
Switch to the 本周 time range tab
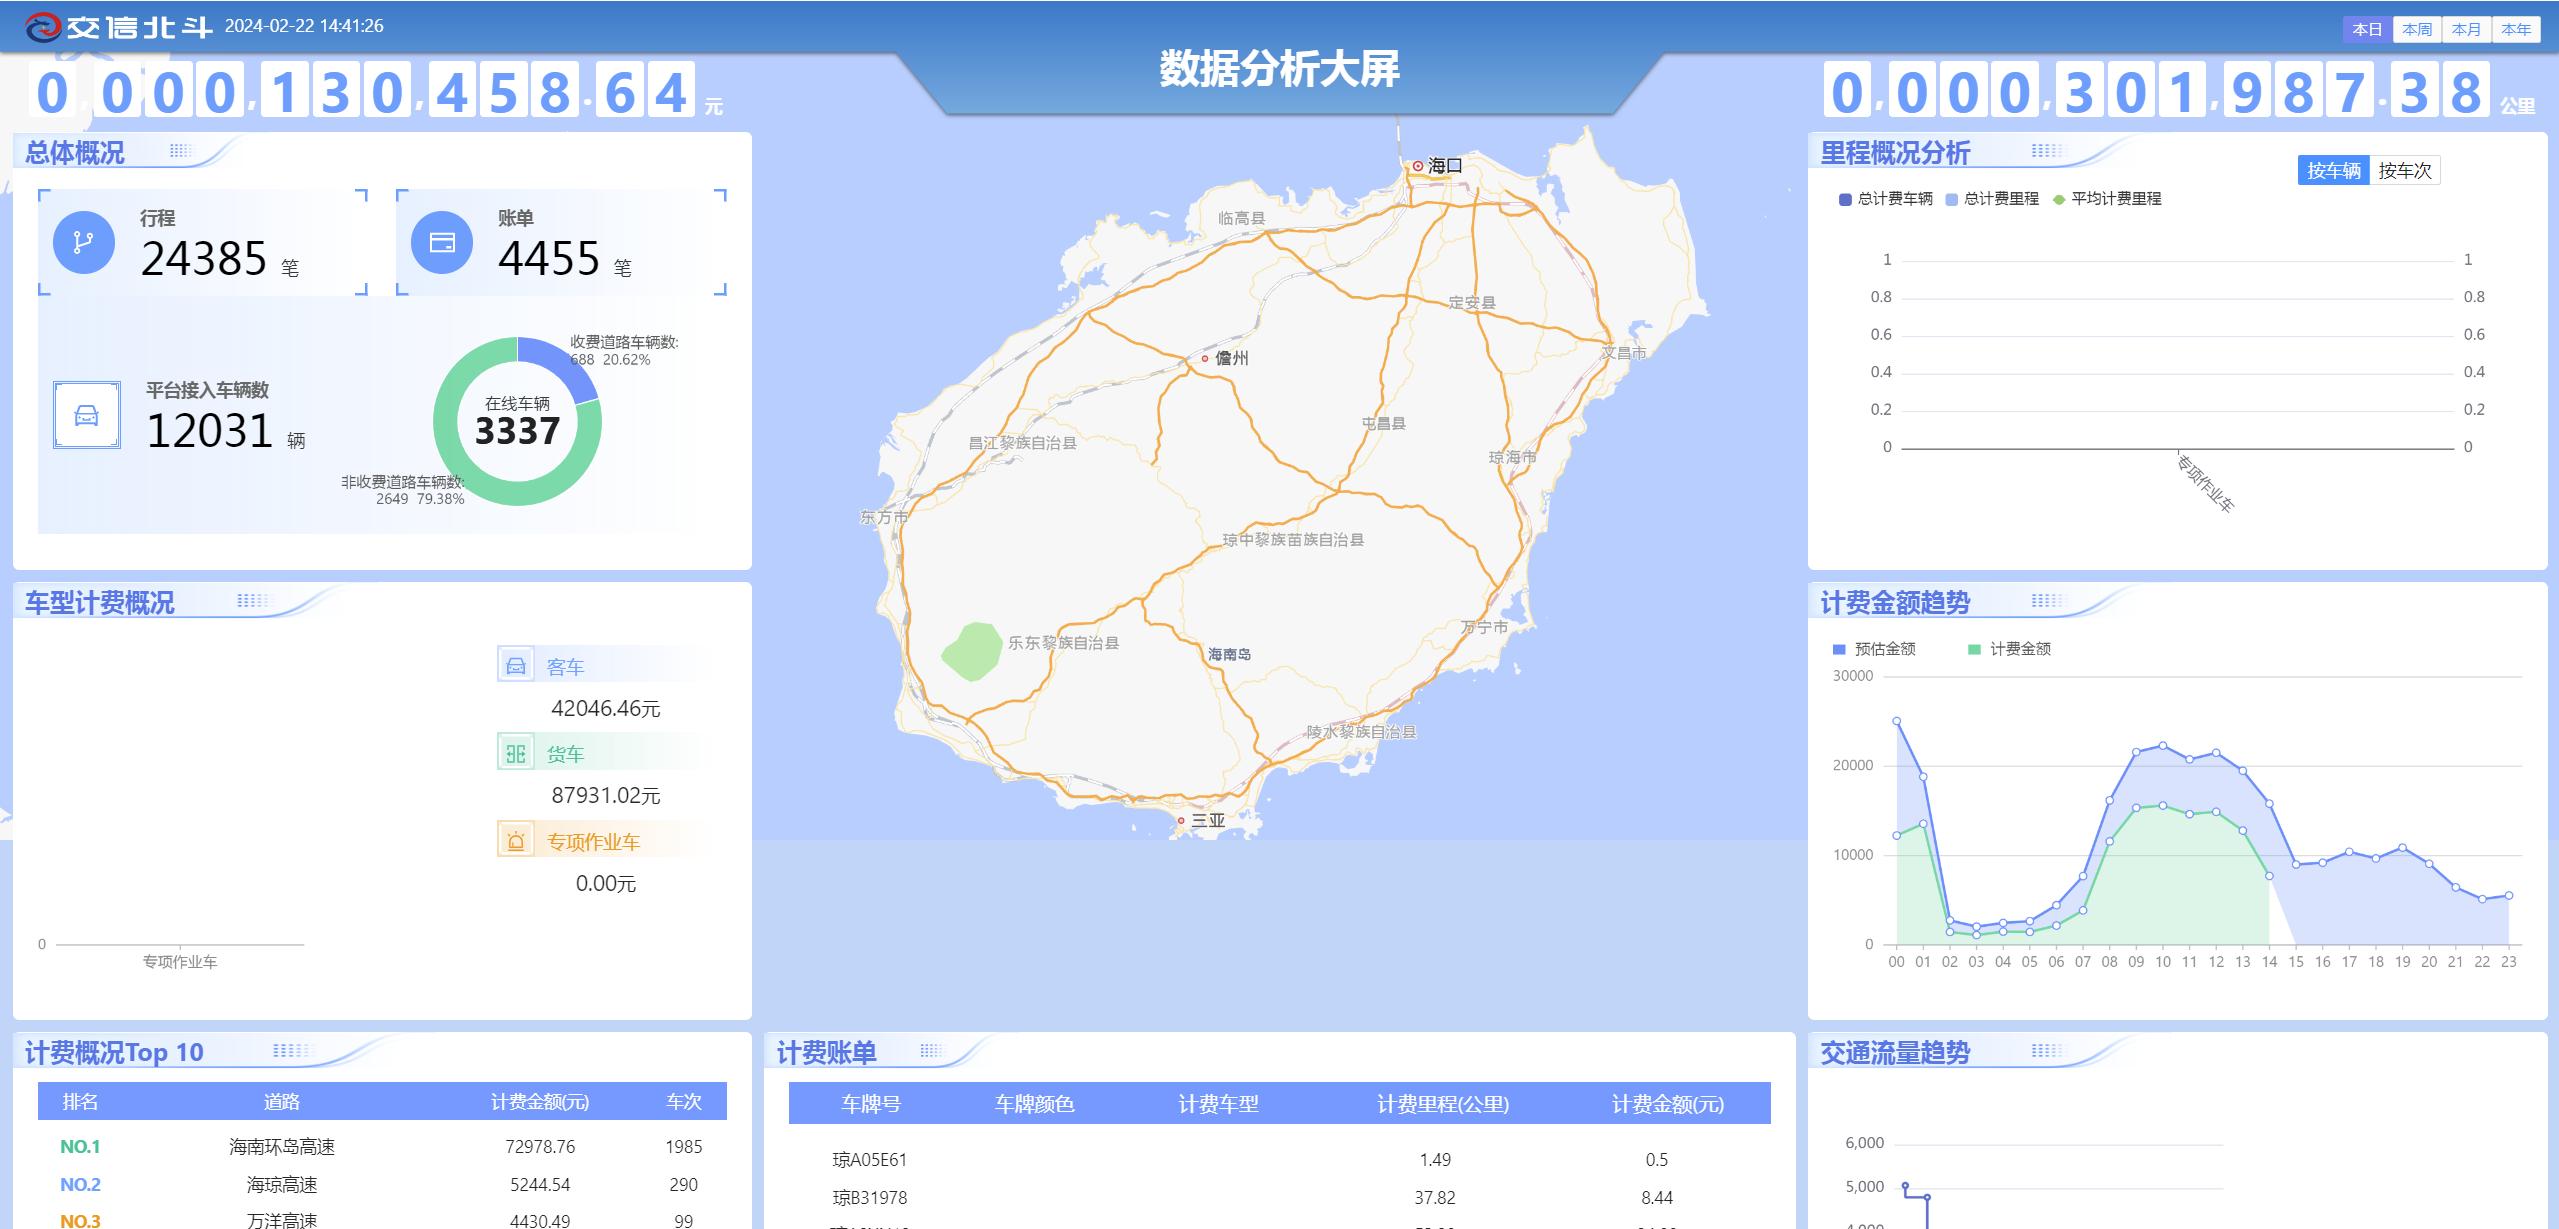(x=2417, y=29)
